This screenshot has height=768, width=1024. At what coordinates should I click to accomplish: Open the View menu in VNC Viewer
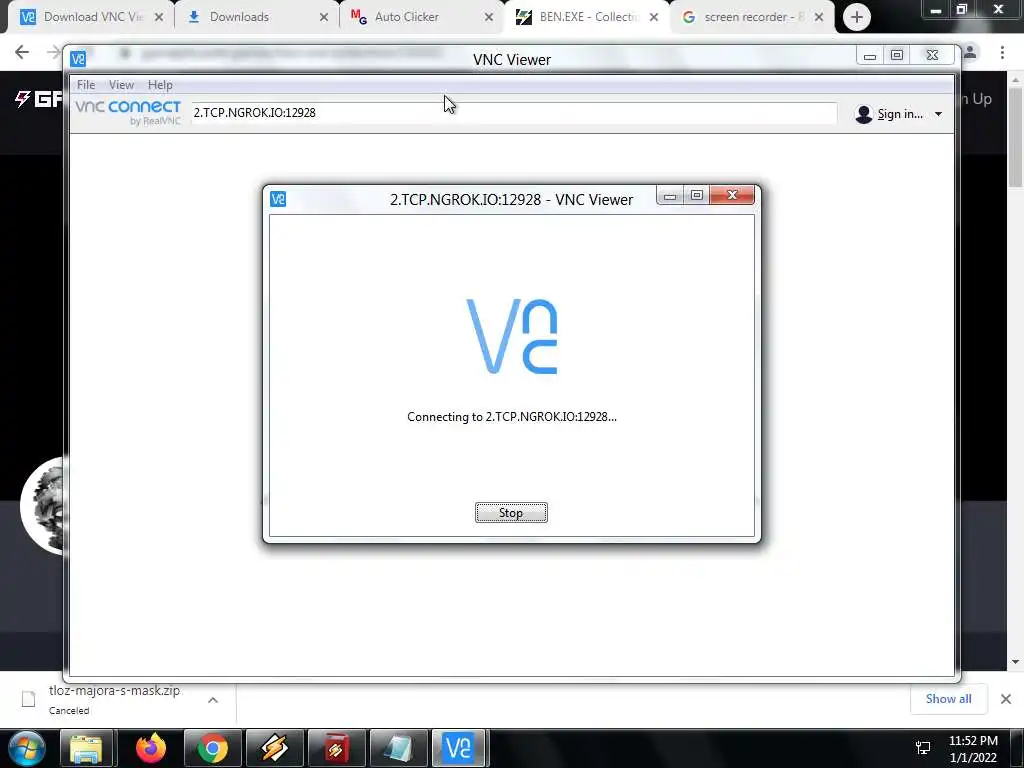pyautogui.click(x=121, y=85)
